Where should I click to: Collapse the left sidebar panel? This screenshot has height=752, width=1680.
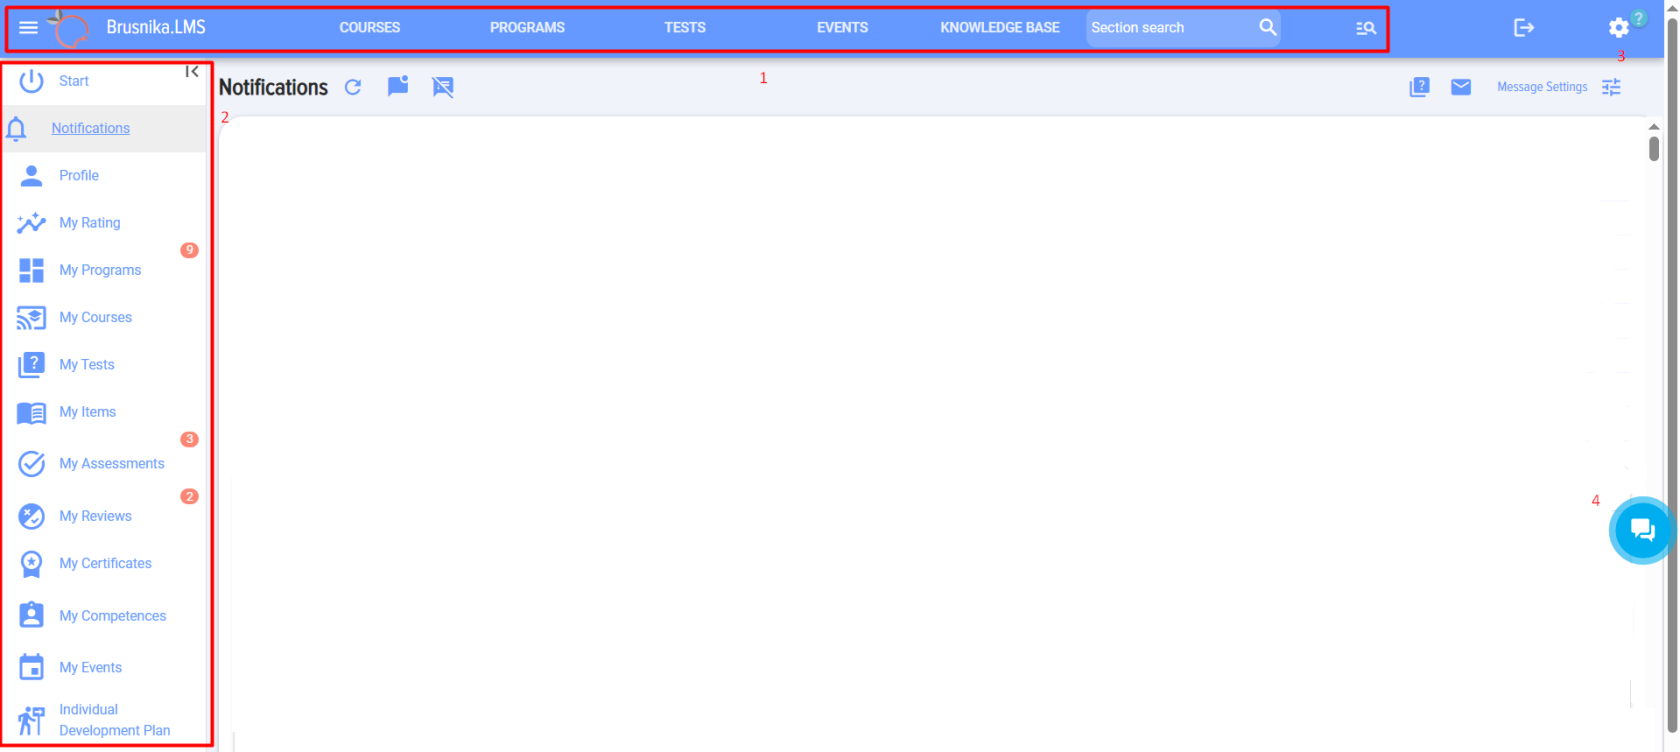(192, 72)
